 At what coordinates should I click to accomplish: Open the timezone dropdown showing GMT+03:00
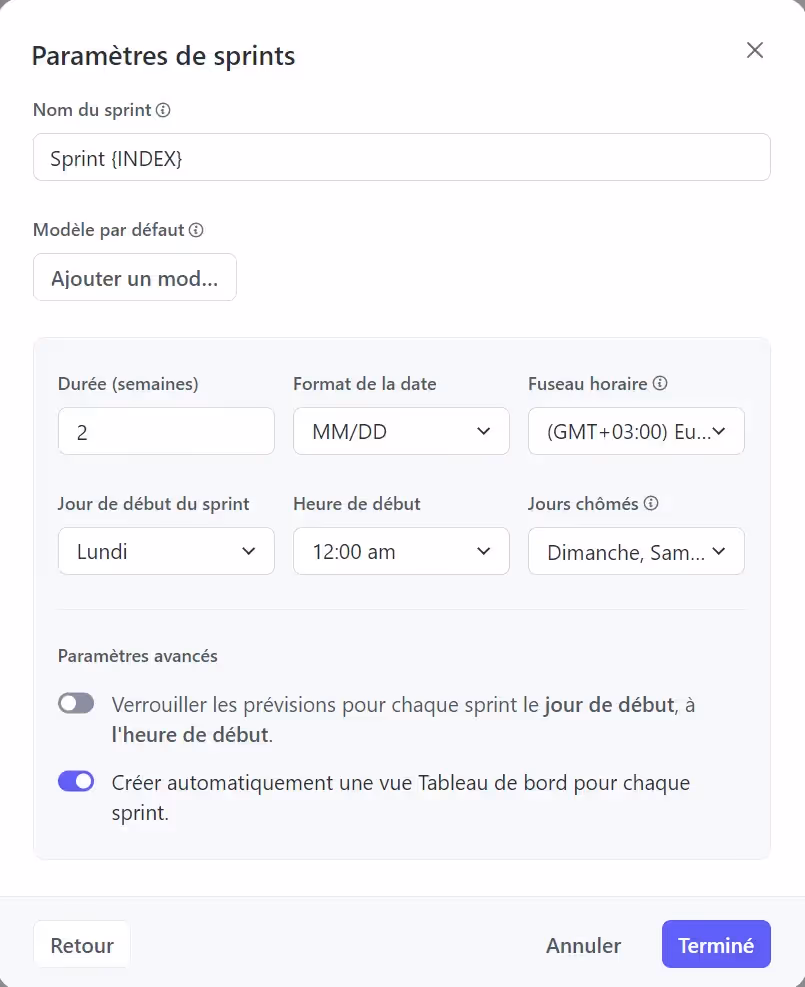(636, 431)
